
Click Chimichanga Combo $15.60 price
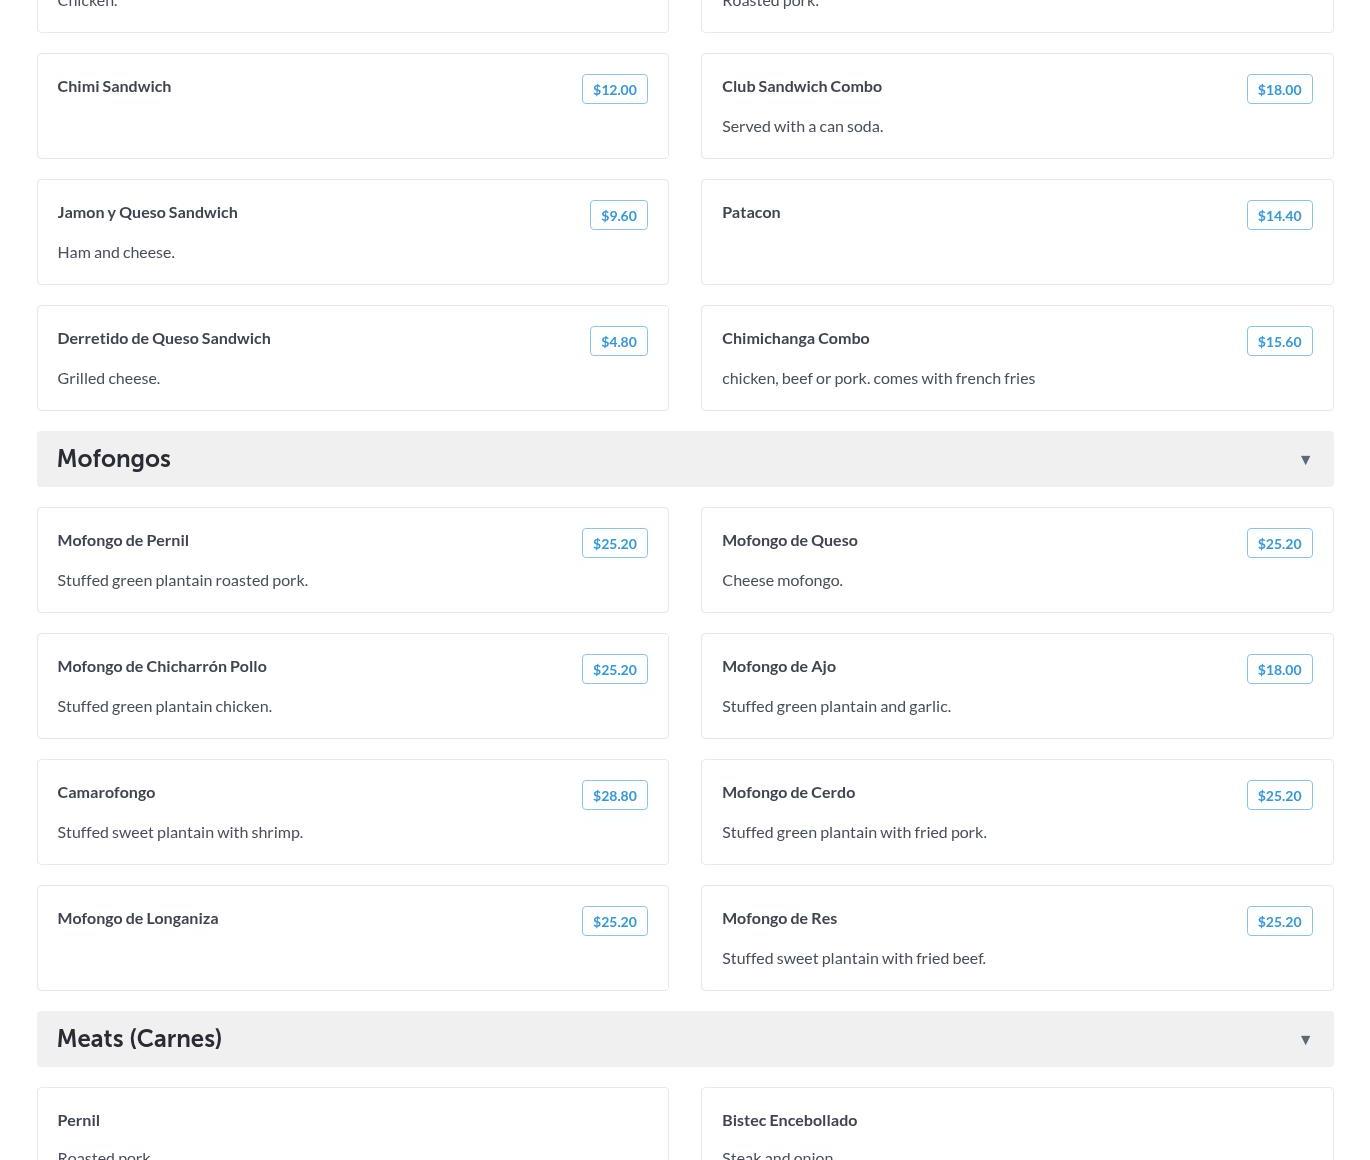pos(1279,342)
